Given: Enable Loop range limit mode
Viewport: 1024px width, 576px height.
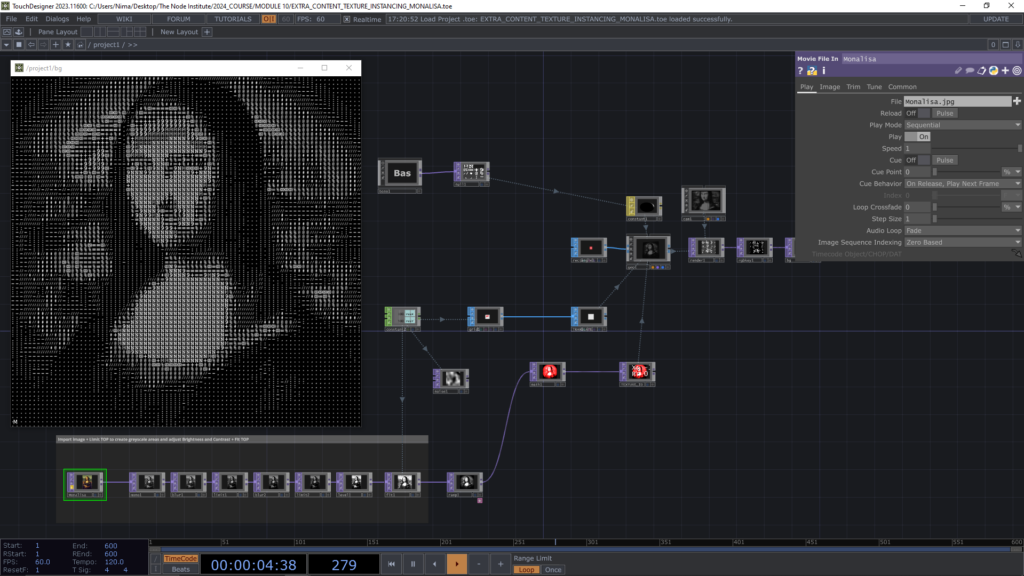Looking at the screenshot, I should [526, 570].
